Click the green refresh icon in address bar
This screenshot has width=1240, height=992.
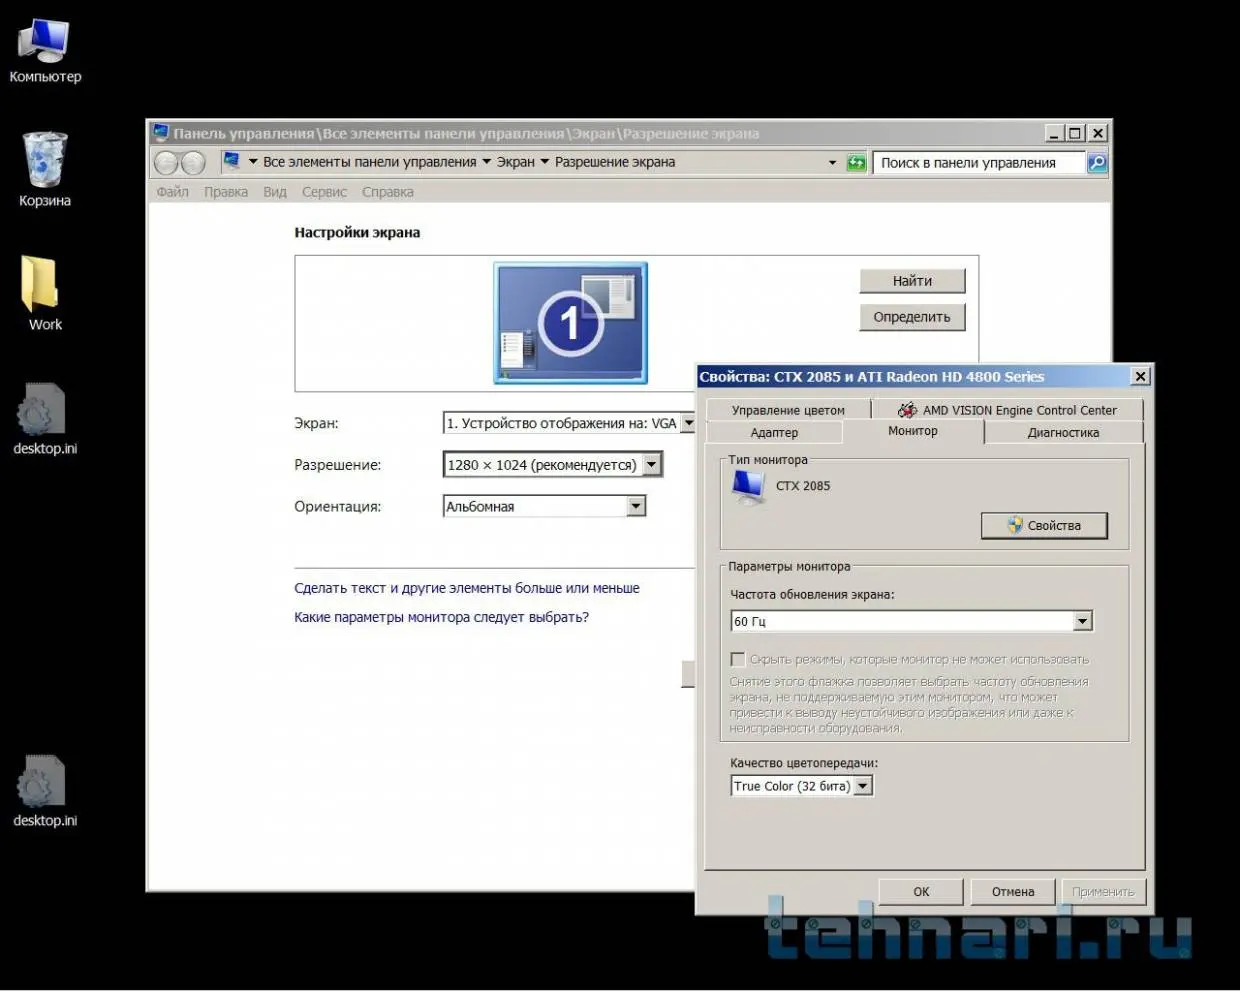point(857,162)
